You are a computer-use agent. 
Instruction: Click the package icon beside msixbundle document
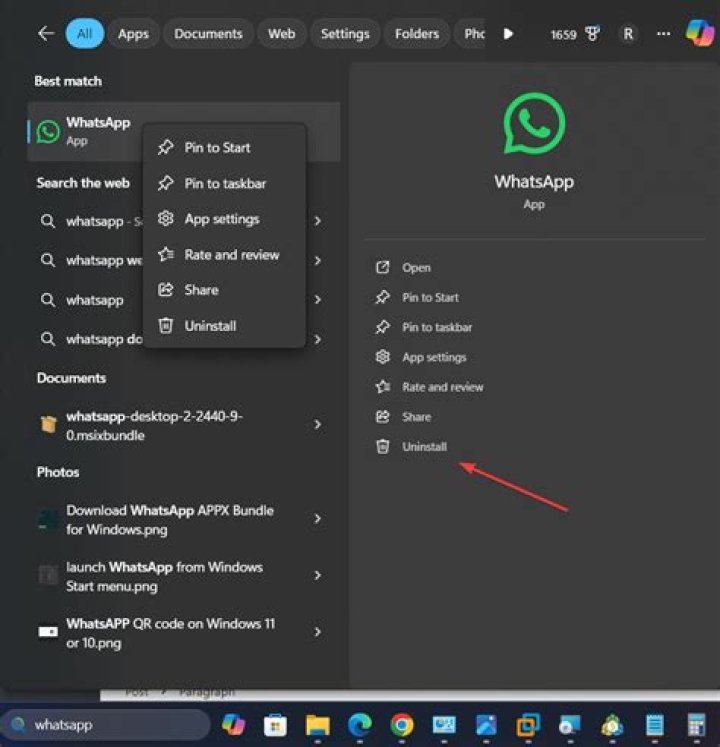click(48, 424)
